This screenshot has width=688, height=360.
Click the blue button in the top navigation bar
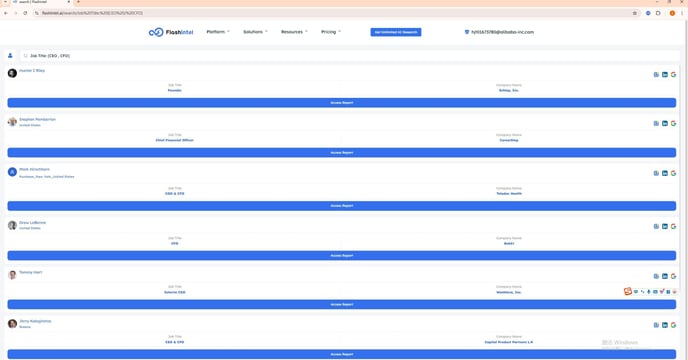click(396, 32)
